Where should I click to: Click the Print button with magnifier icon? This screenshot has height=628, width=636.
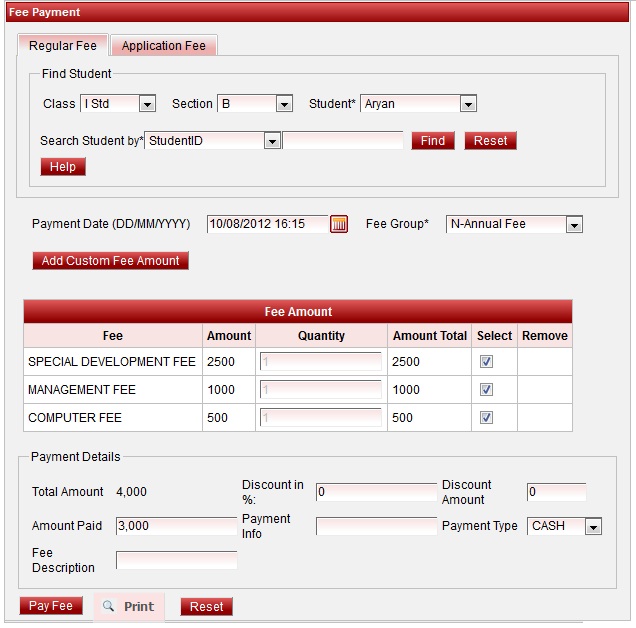[x=129, y=606]
